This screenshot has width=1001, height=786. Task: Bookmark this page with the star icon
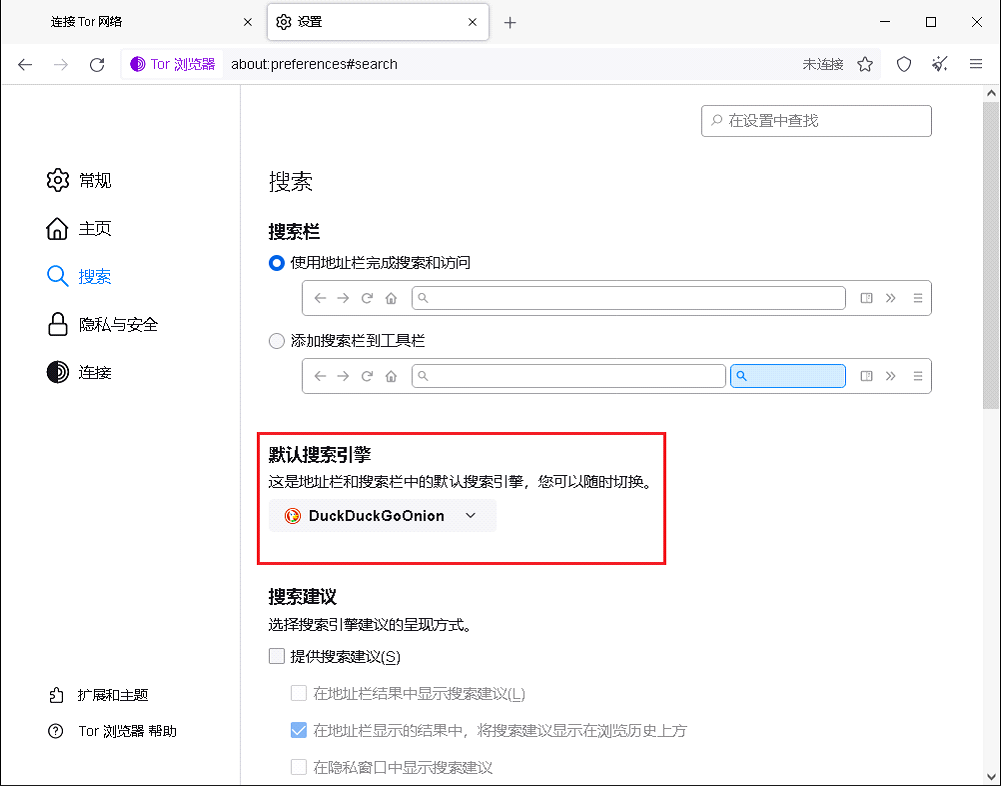865,64
